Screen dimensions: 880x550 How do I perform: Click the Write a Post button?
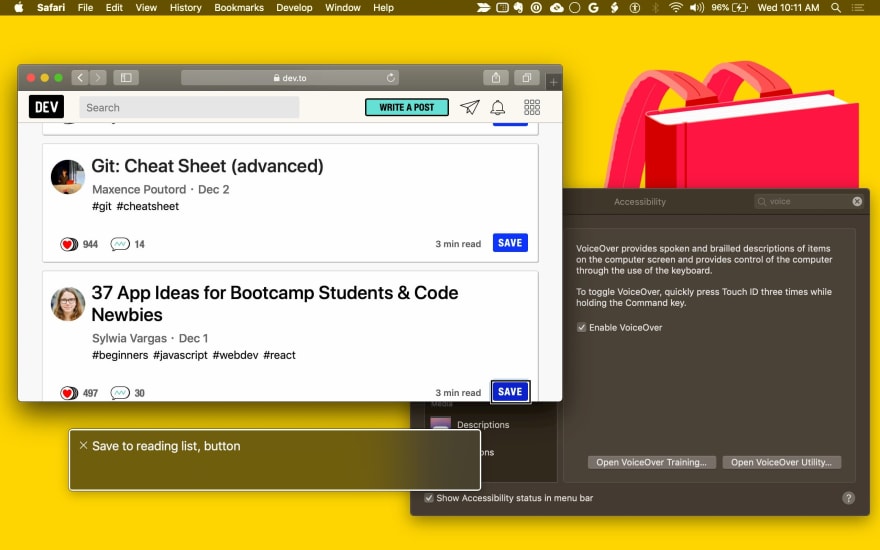(x=407, y=107)
